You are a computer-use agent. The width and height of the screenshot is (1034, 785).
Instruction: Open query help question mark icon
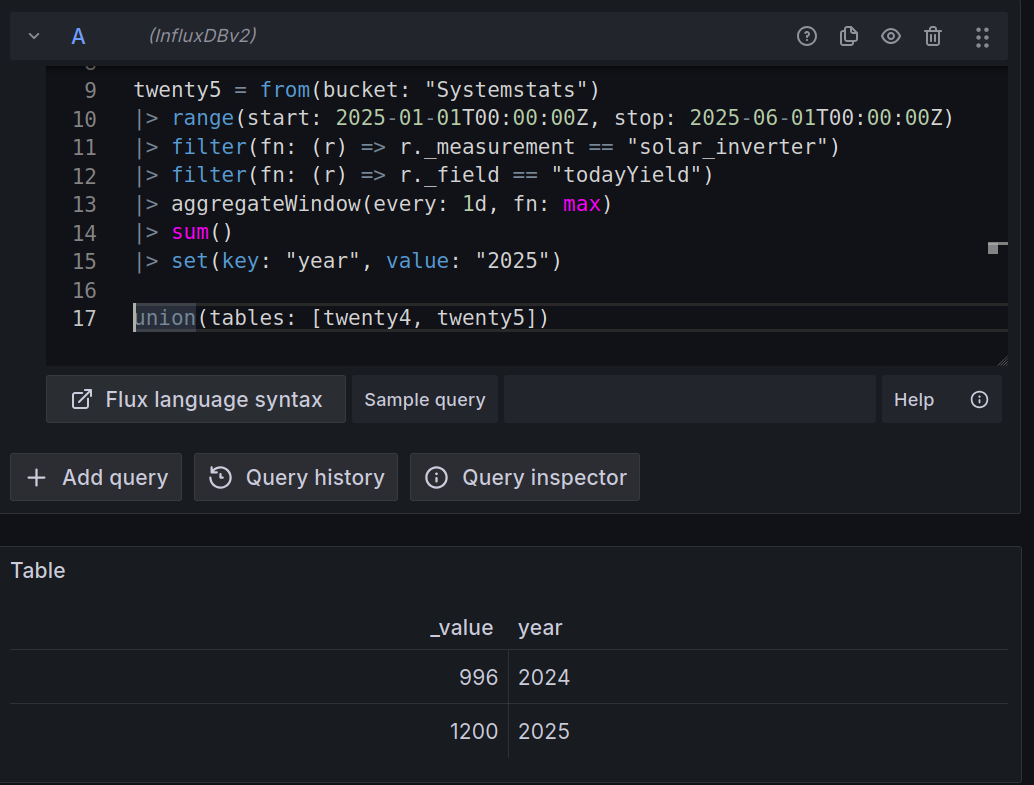[x=807, y=37]
